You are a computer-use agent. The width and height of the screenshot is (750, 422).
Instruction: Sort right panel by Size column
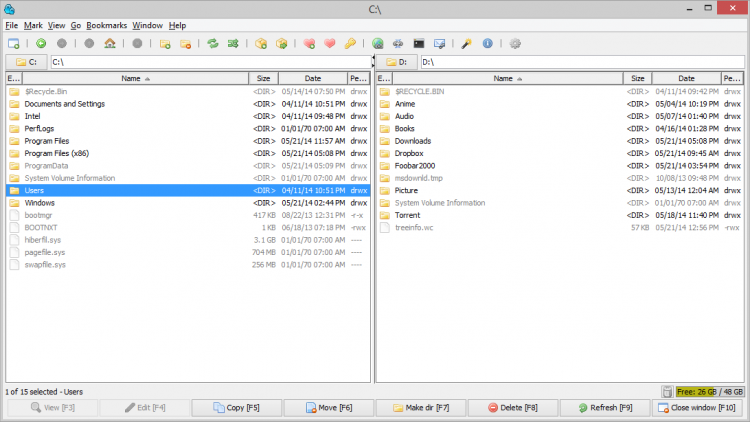click(x=638, y=78)
